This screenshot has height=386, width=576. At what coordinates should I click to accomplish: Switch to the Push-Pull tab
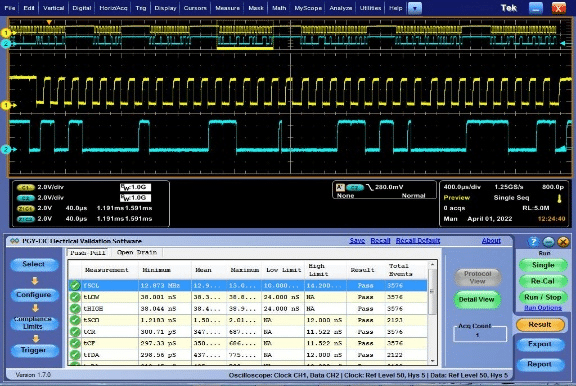click(x=88, y=253)
